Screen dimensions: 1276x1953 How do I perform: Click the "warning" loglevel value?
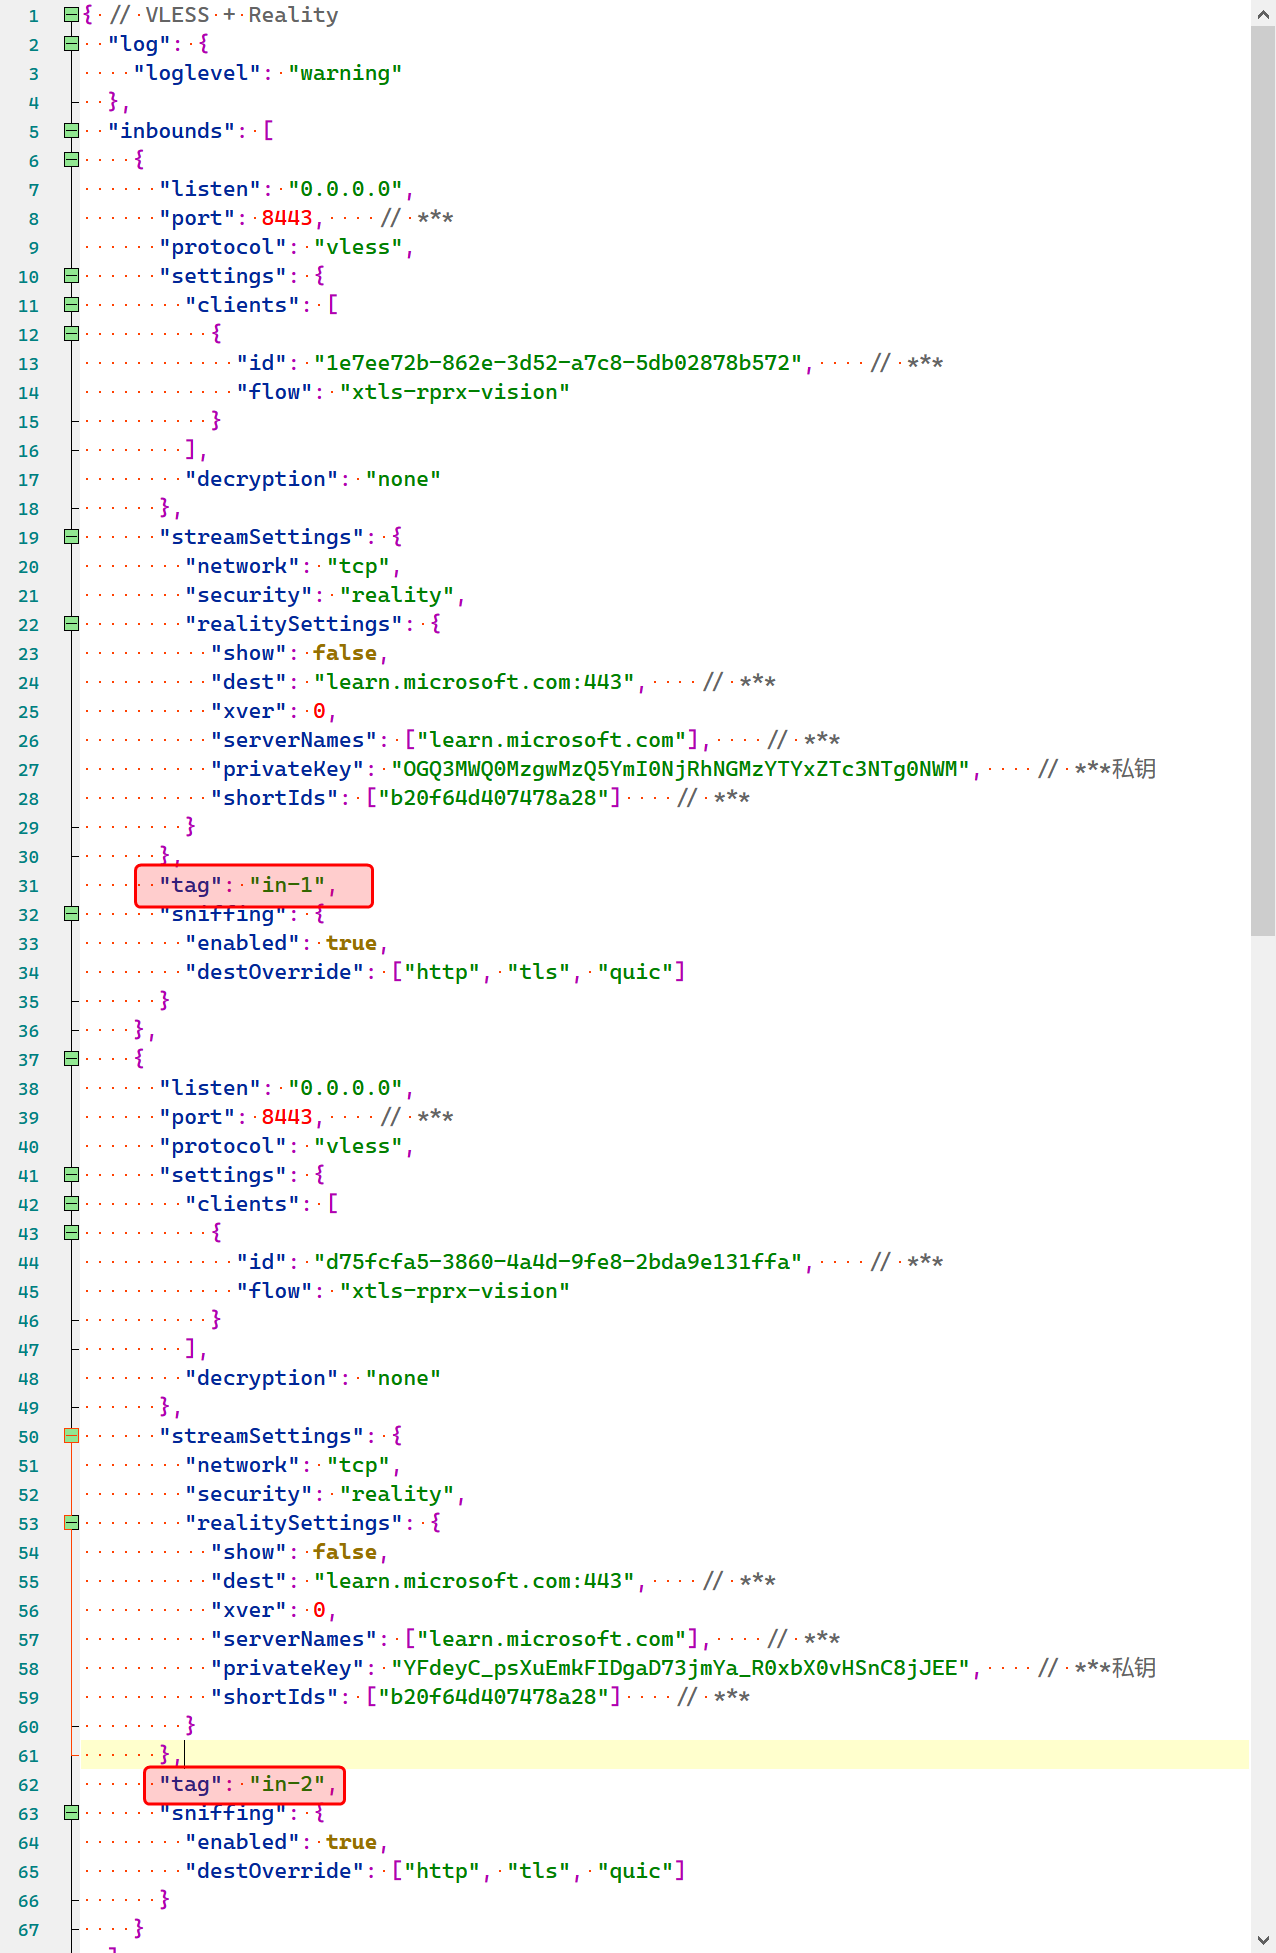[x=345, y=73]
